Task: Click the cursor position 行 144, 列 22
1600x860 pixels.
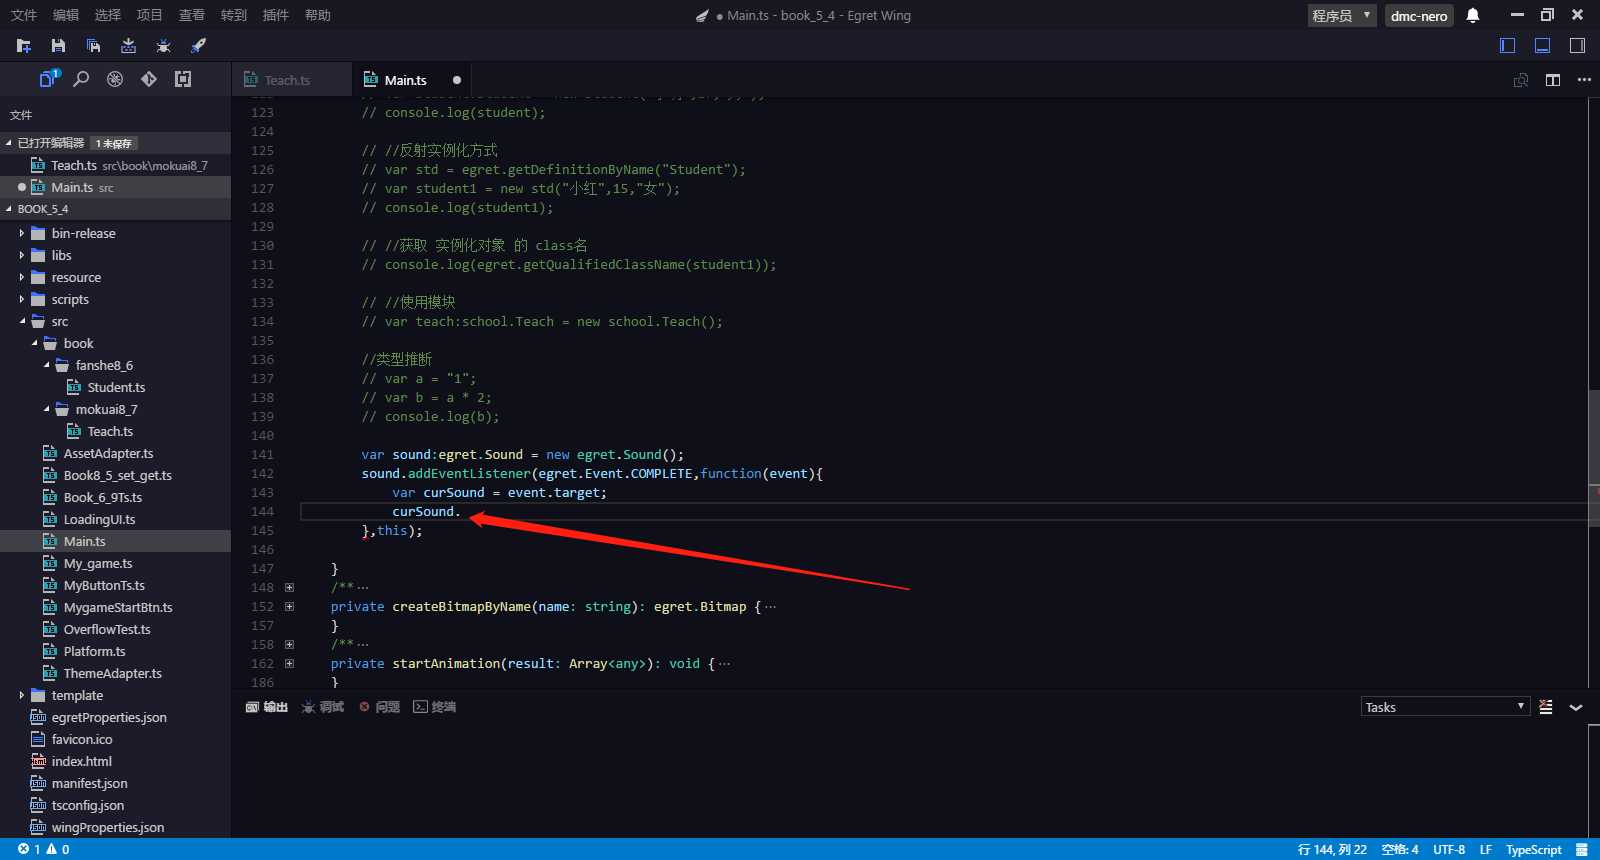Action: point(1332,849)
